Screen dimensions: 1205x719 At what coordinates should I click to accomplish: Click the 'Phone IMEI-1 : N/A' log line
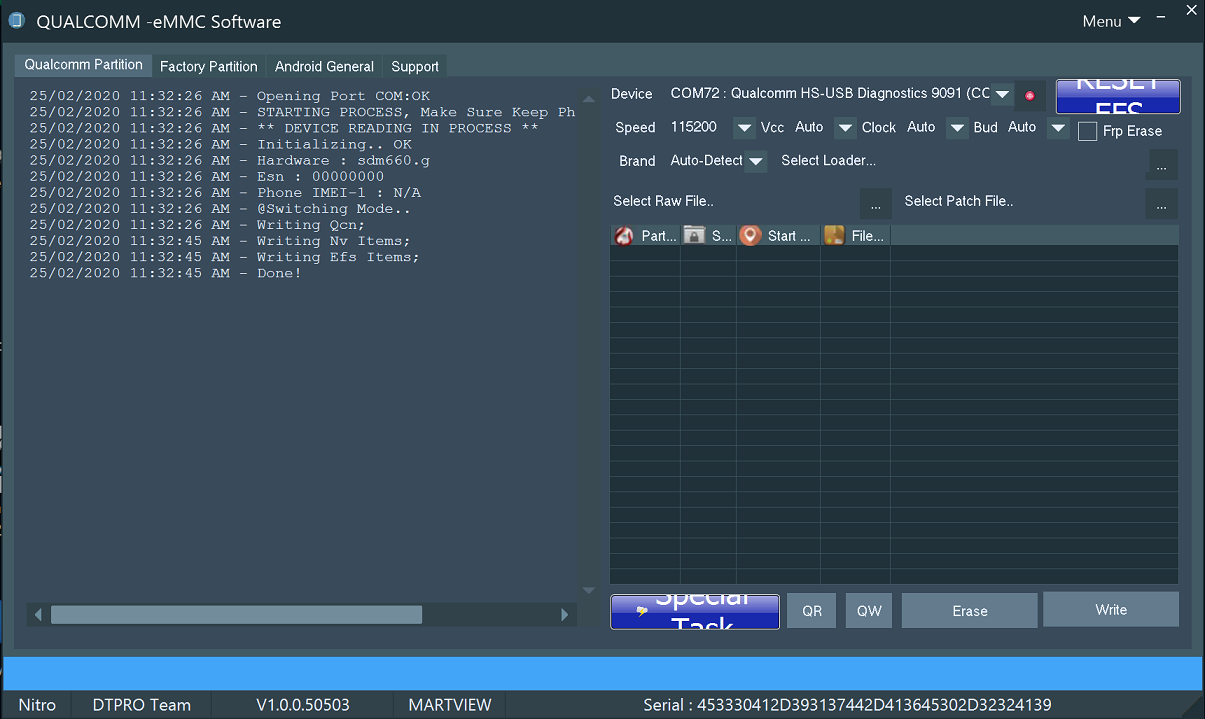225,193
